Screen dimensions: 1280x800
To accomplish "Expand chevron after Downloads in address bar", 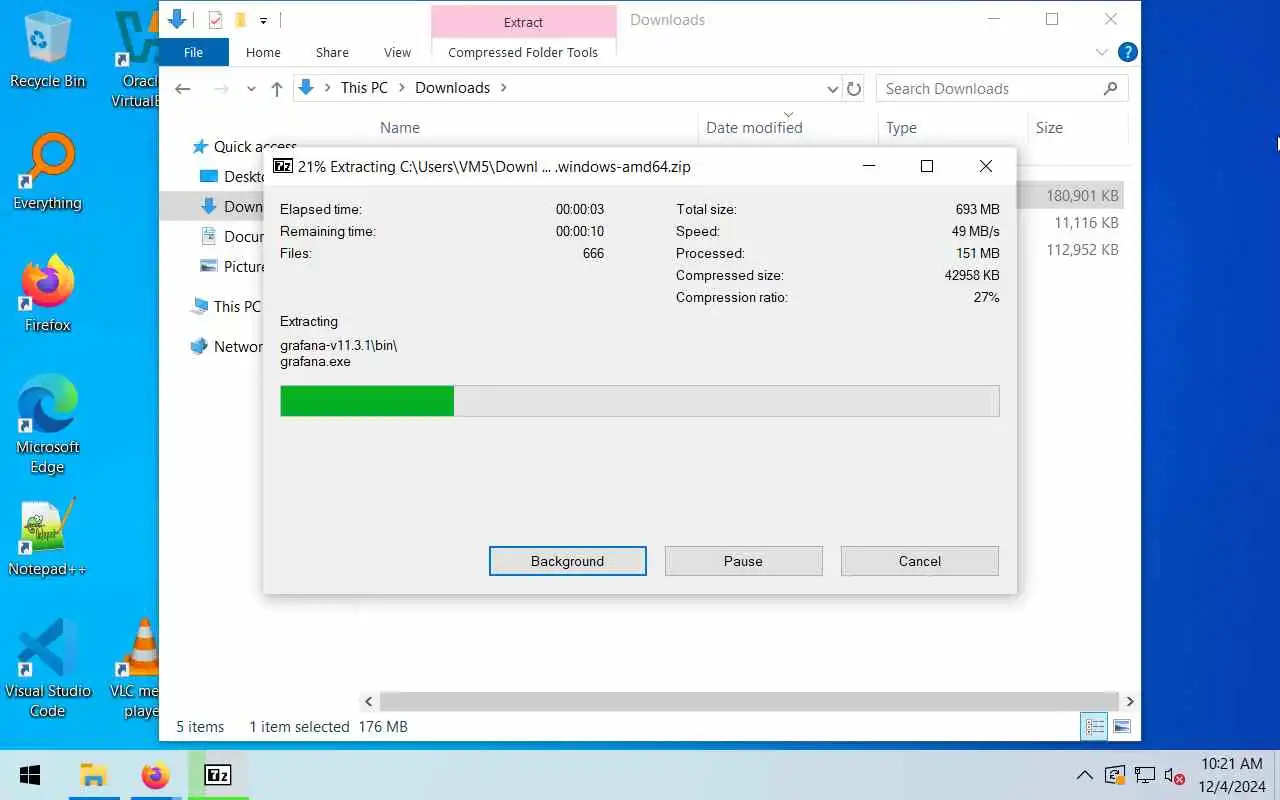I will 503,88.
